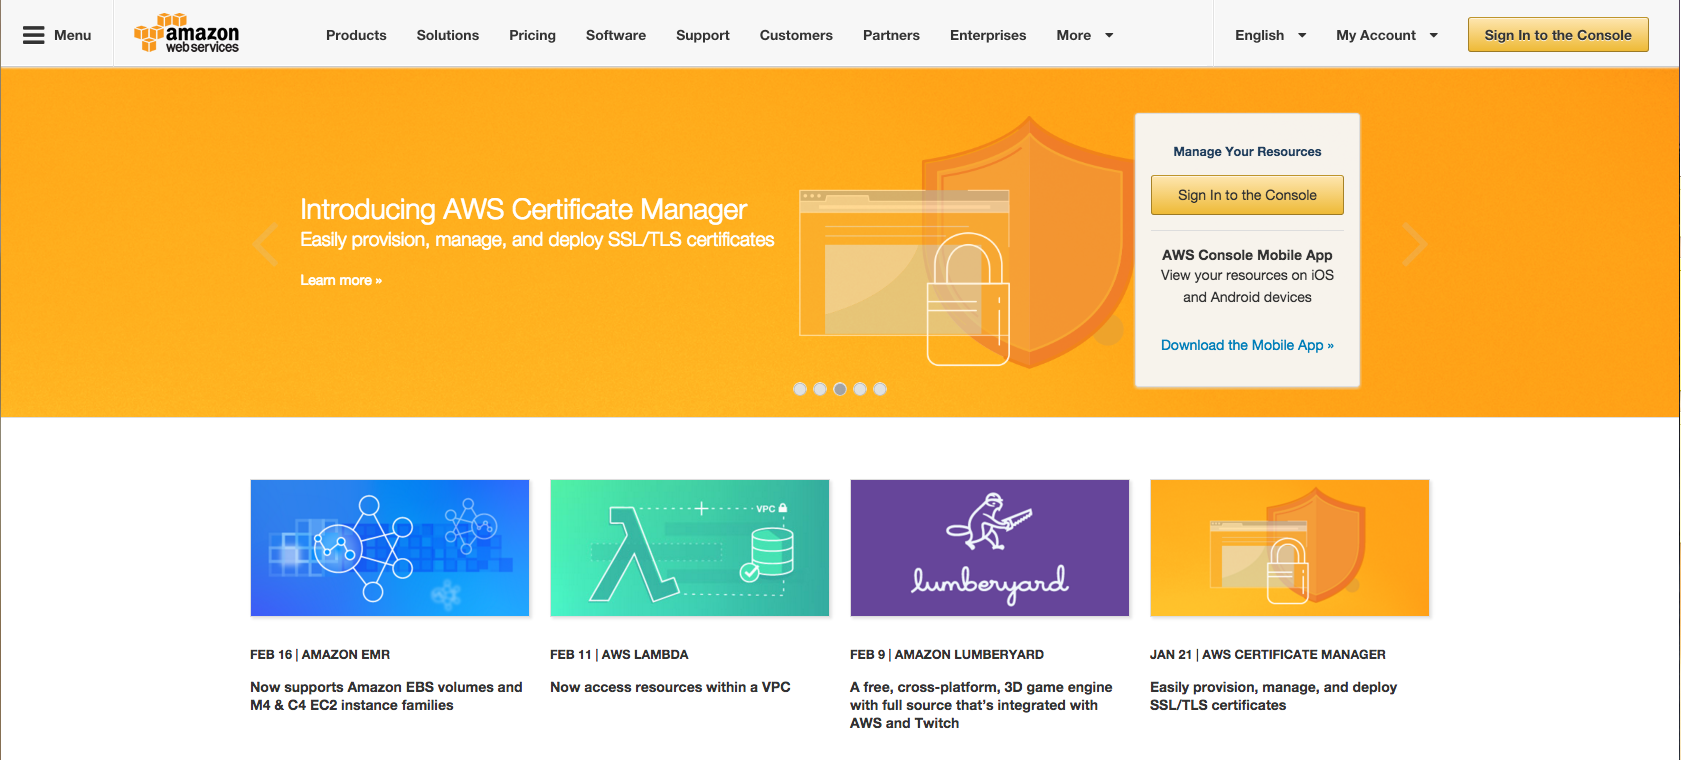1681x760 pixels.
Task: Click Sign In to the Console in Manage Your Resources
Action: click(1247, 195)
